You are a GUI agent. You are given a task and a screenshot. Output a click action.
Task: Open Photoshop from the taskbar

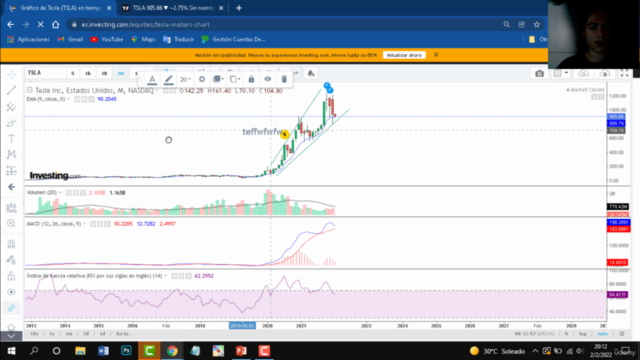[126, 351]
